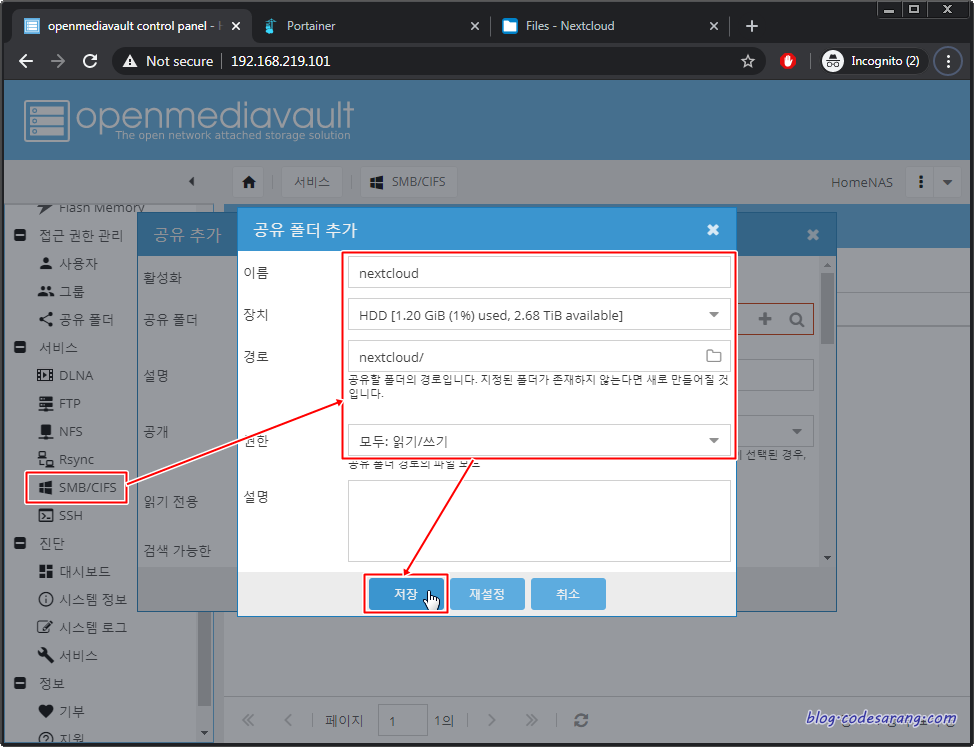
Task: Reload the page in browser
Action: 90,61
